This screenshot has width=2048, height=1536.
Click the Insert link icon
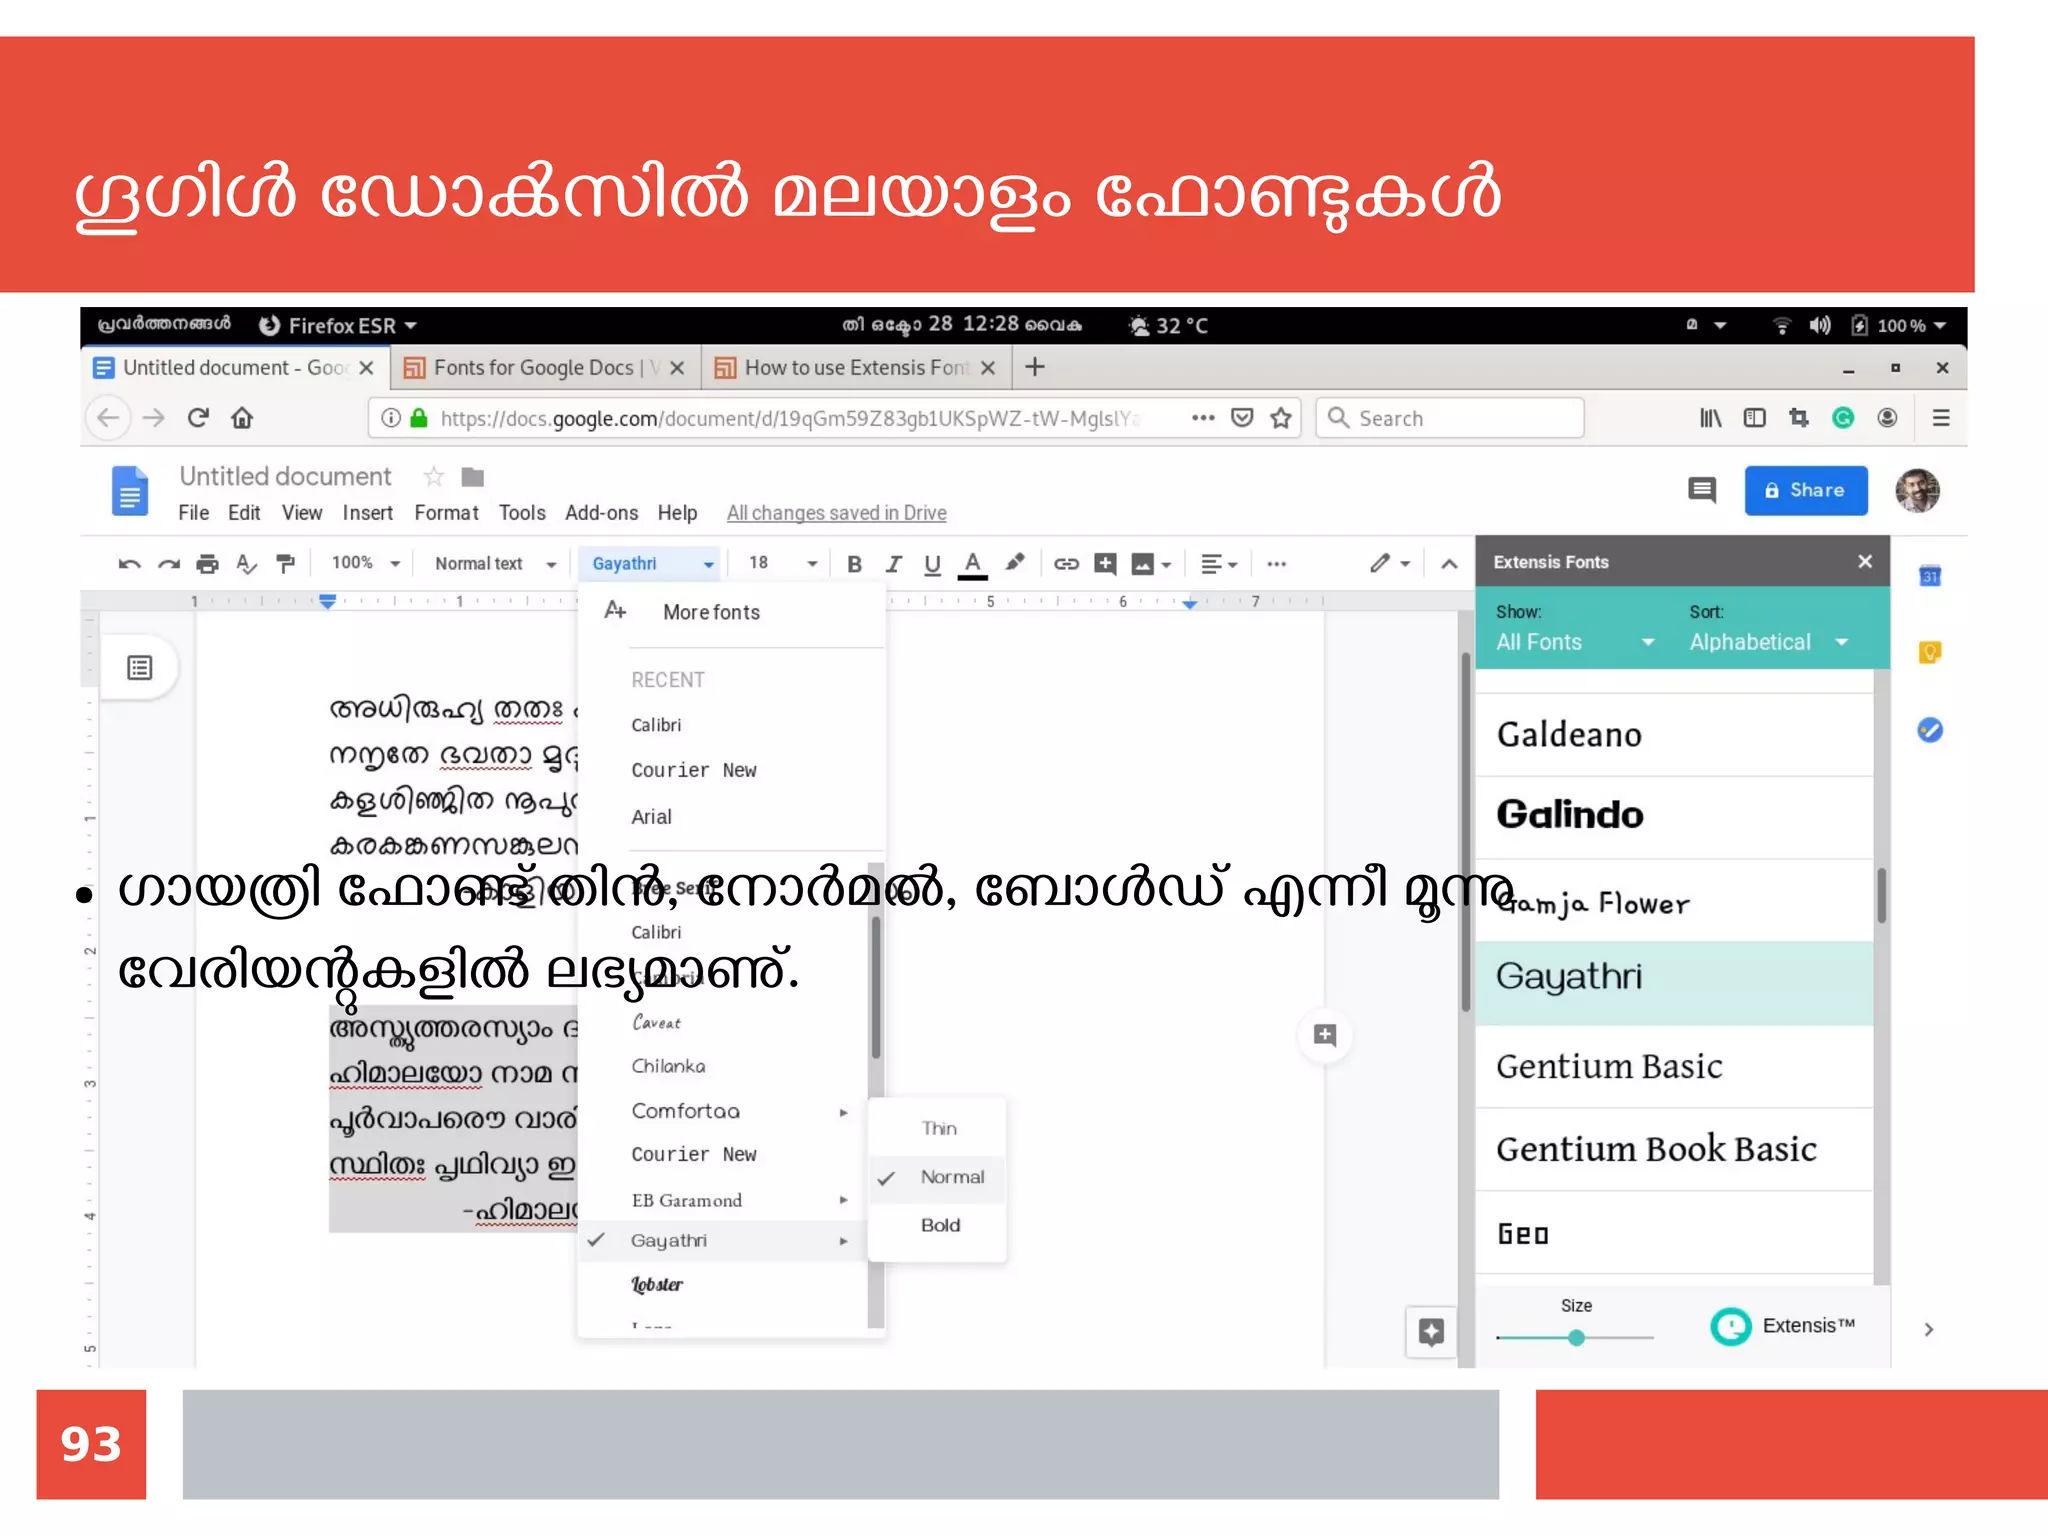pos(1066,564)
